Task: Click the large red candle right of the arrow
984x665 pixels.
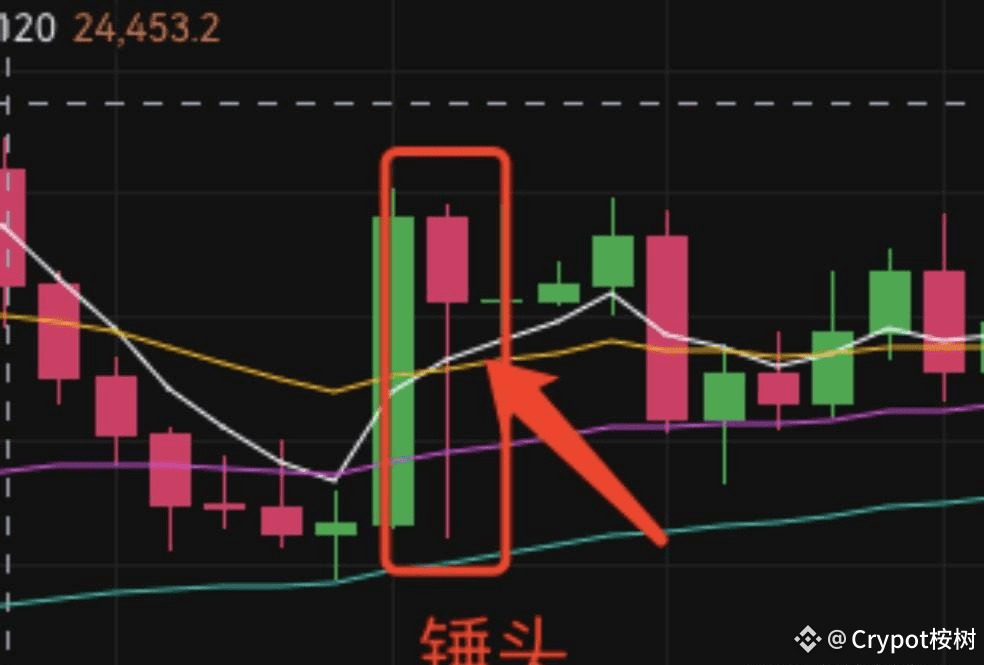Action: [x=667, y=327]
